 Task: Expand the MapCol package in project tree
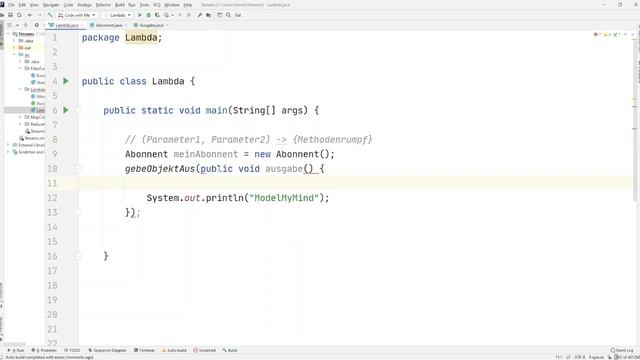click(20, 117)
